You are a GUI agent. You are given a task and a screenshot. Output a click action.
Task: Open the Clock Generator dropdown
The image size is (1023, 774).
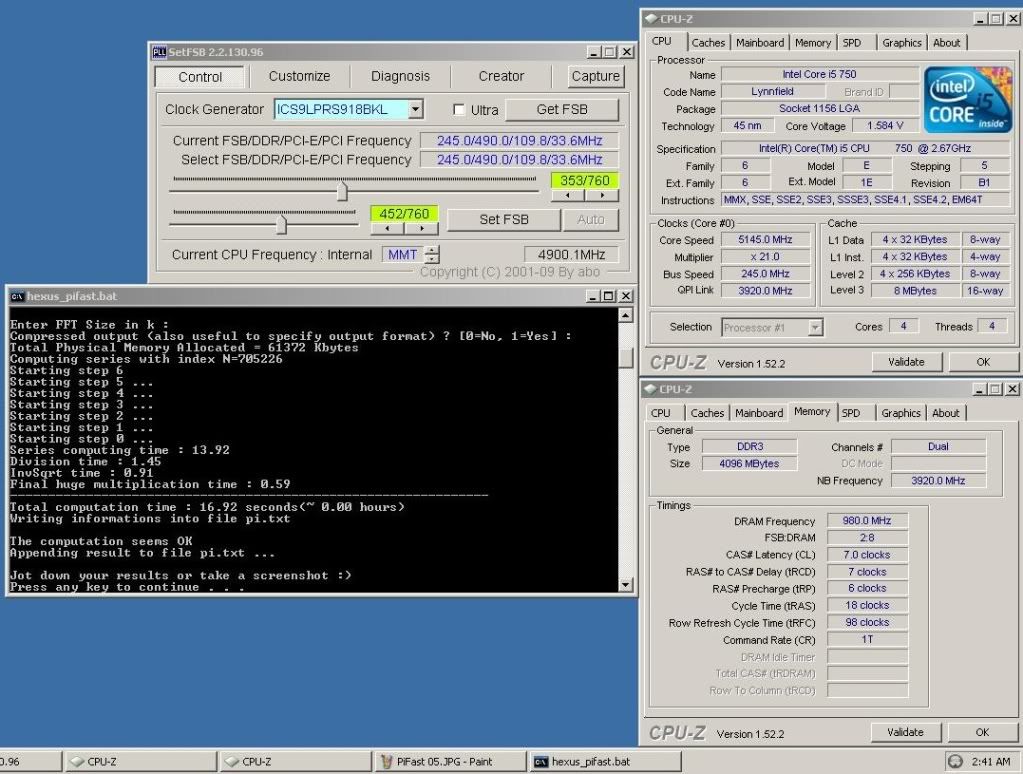pyautogui.click(x=416, y=109)
